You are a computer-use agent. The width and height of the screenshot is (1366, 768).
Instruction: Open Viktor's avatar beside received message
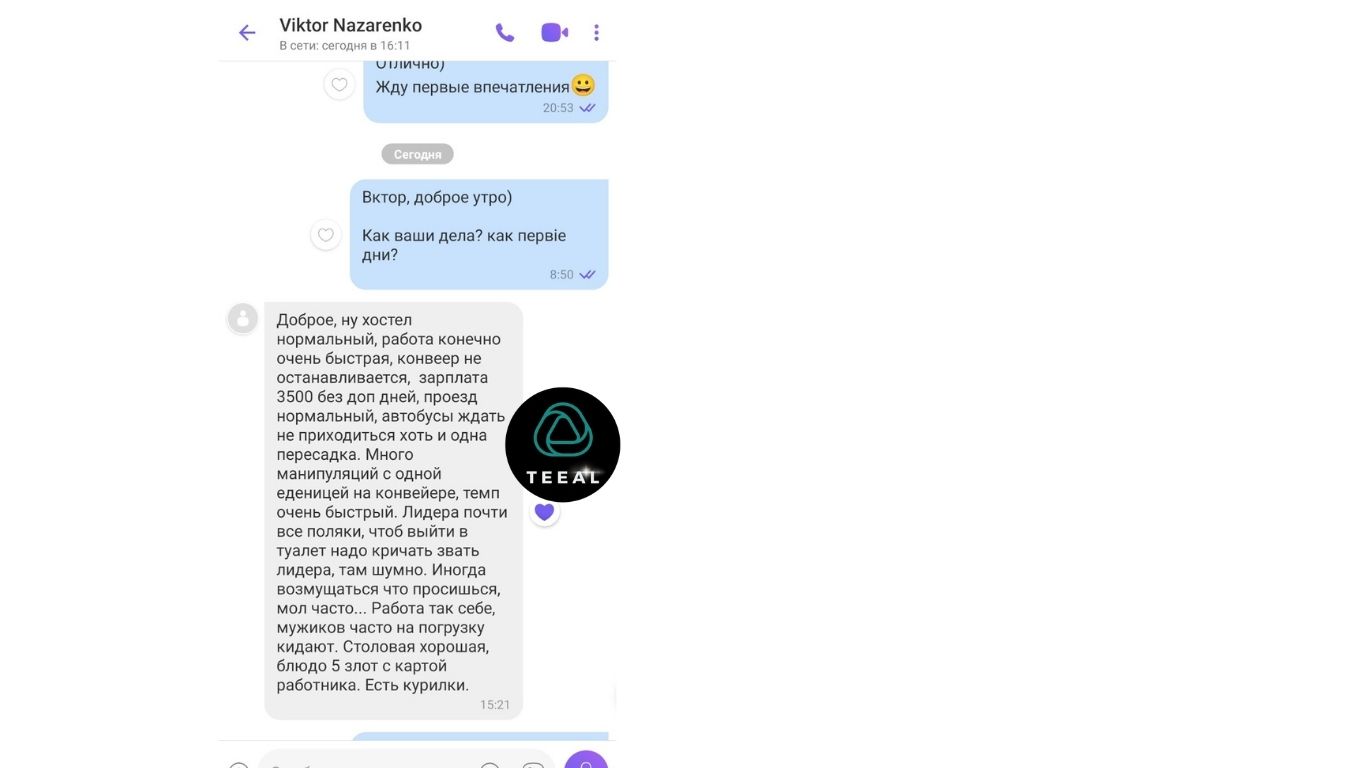pyautogui.click(x=242, y=318)
